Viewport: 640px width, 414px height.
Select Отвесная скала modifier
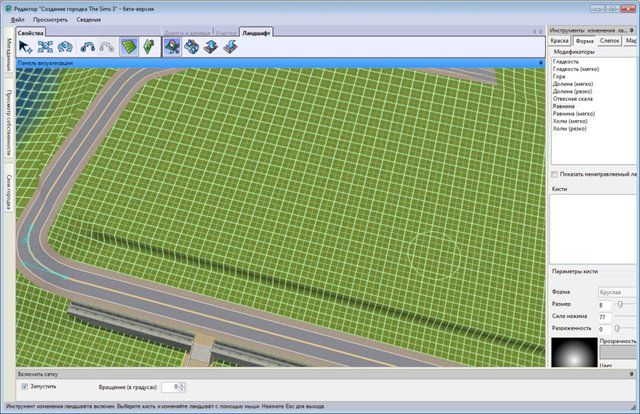[573, 98]
